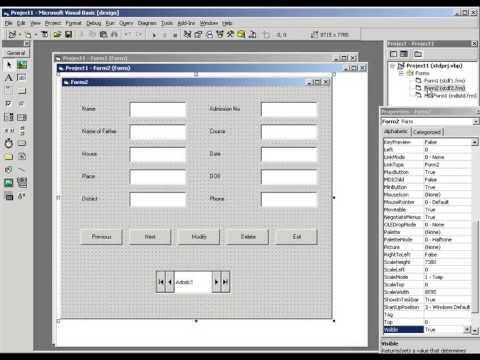Select the ListBox tool in the toolbox

pyautogui.click(x=22, y=117)
